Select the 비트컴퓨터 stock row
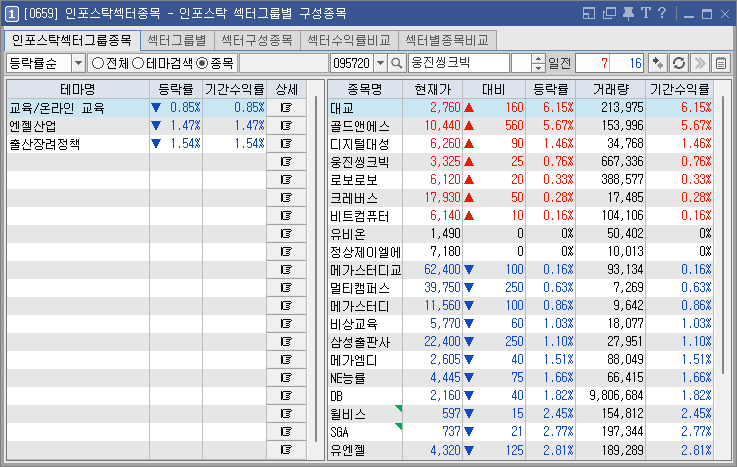The width and height of the screenshot is (737, 467). coord(520,216)
